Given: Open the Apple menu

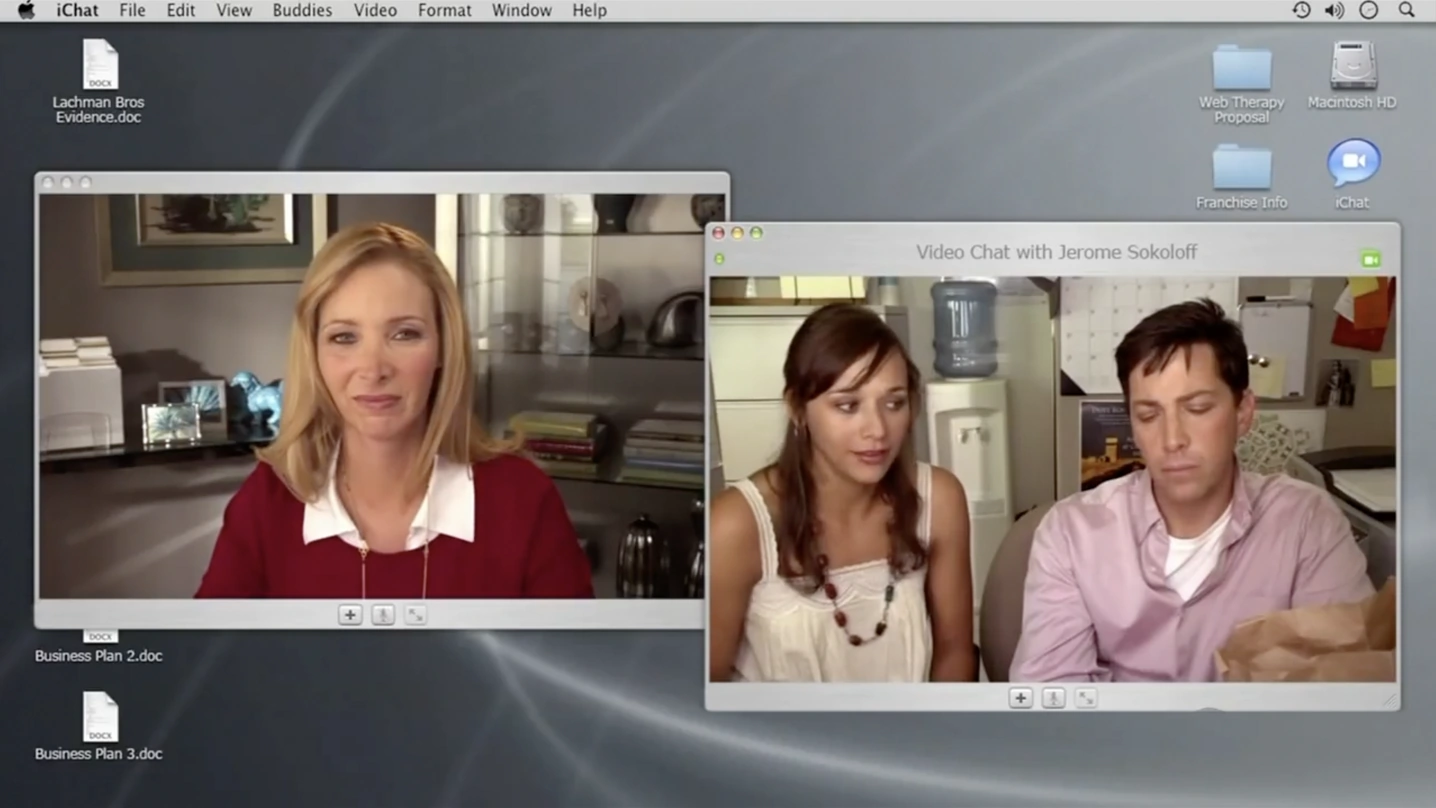Looking at the screenshot, I should click(x=26, y=10).
